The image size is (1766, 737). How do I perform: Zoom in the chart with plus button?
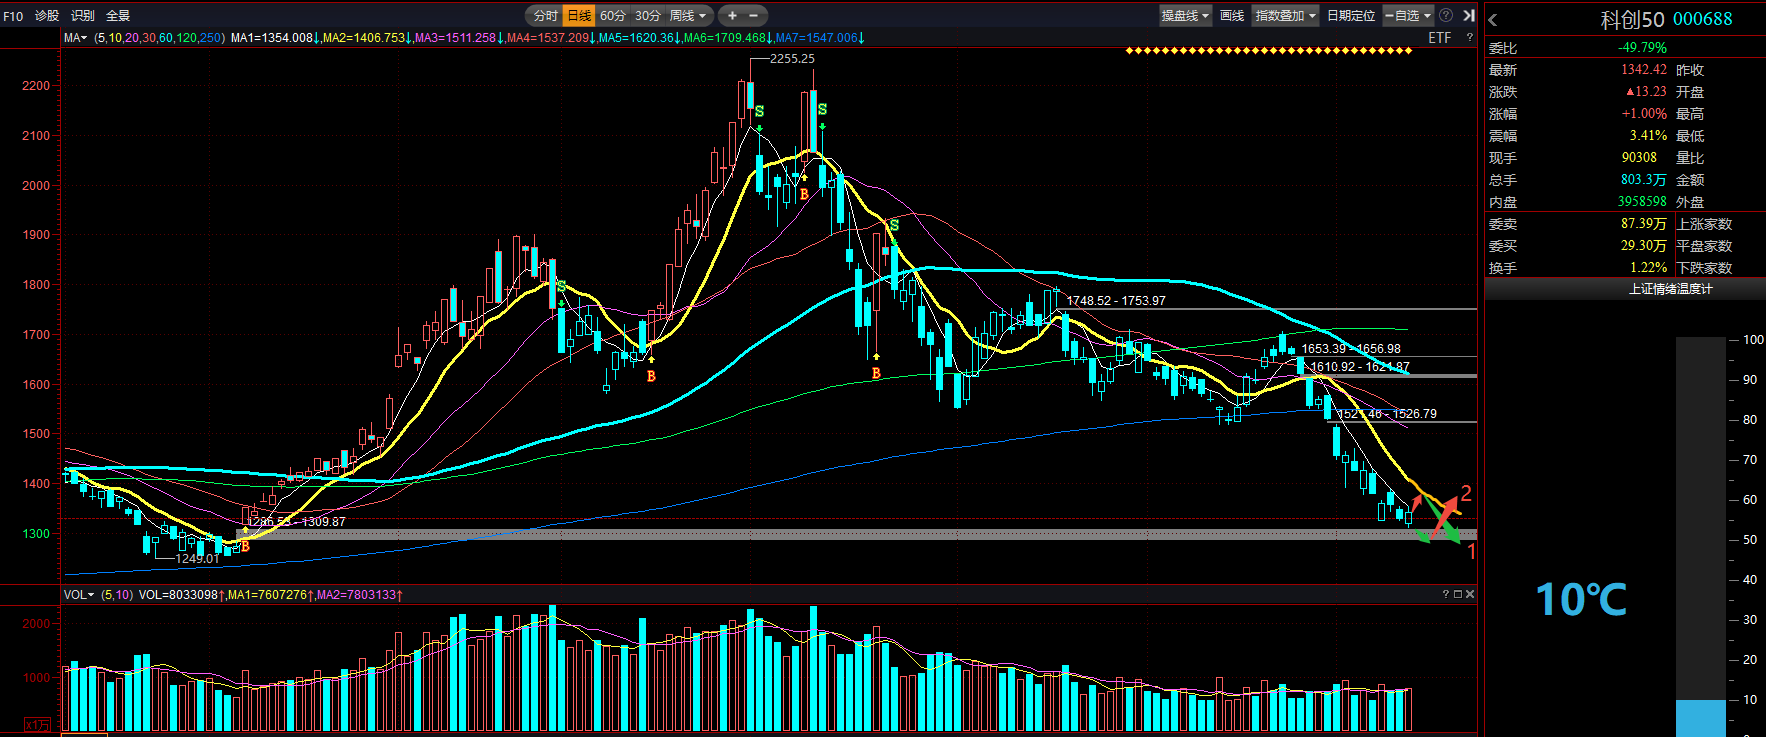pos(732,15)
